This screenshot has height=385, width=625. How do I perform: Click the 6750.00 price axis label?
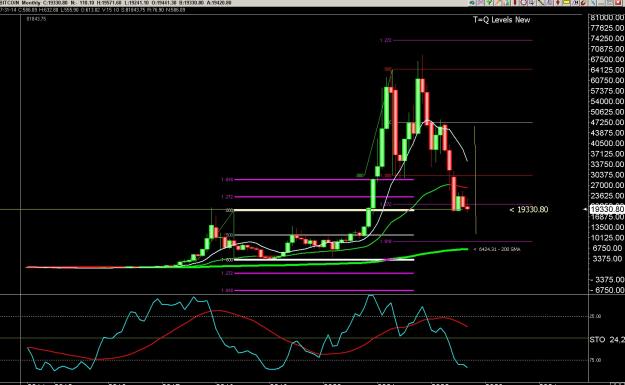607,248
